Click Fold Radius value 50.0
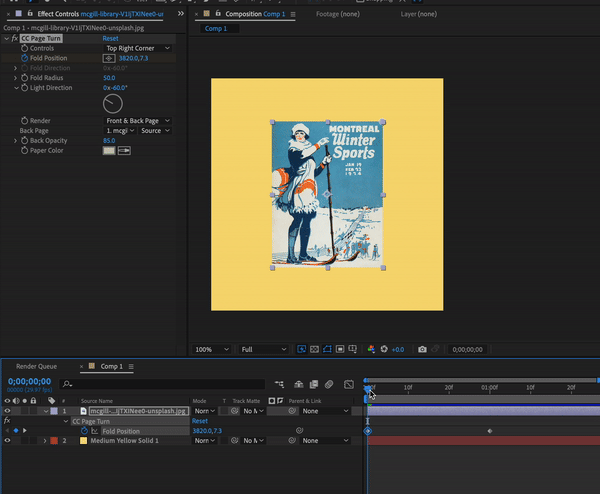This screenshot has width=600, height=494. pos(109,78)
